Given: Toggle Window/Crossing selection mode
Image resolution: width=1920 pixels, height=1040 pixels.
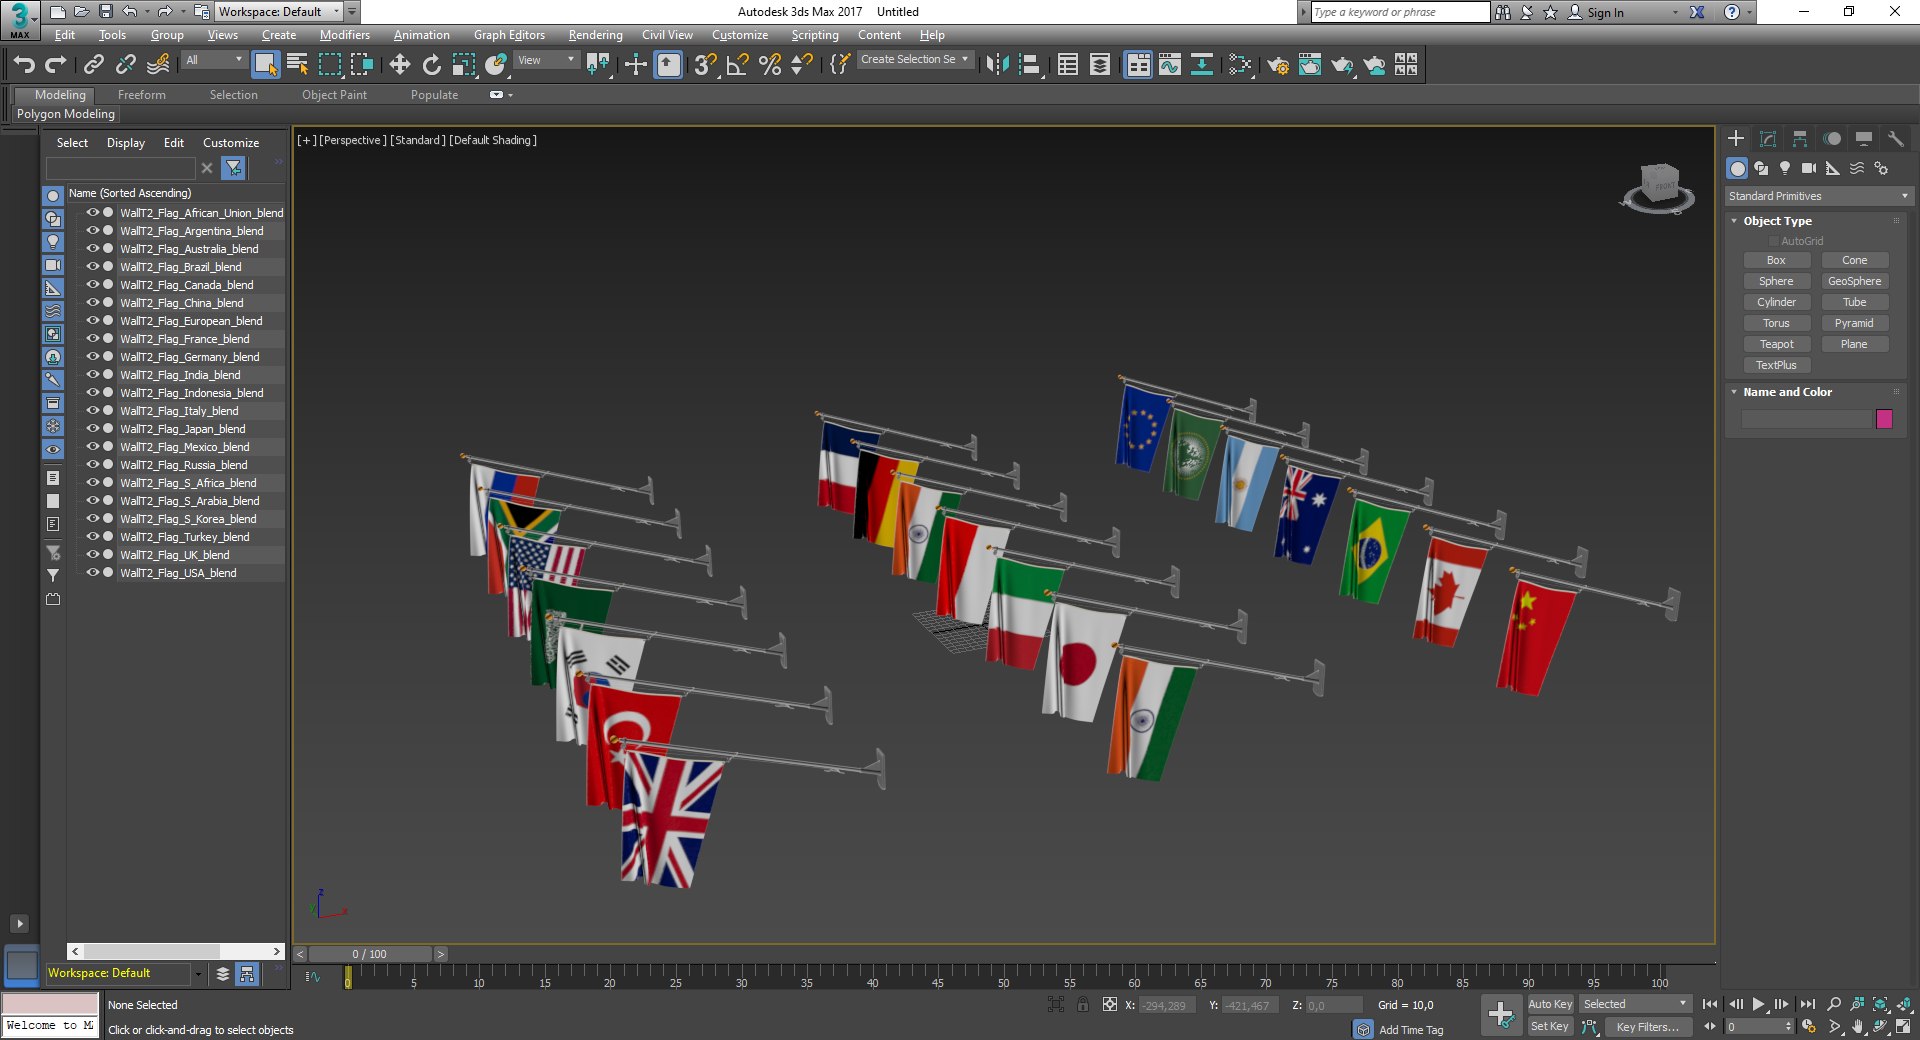Looking at the screenshot, I should 361,65.
